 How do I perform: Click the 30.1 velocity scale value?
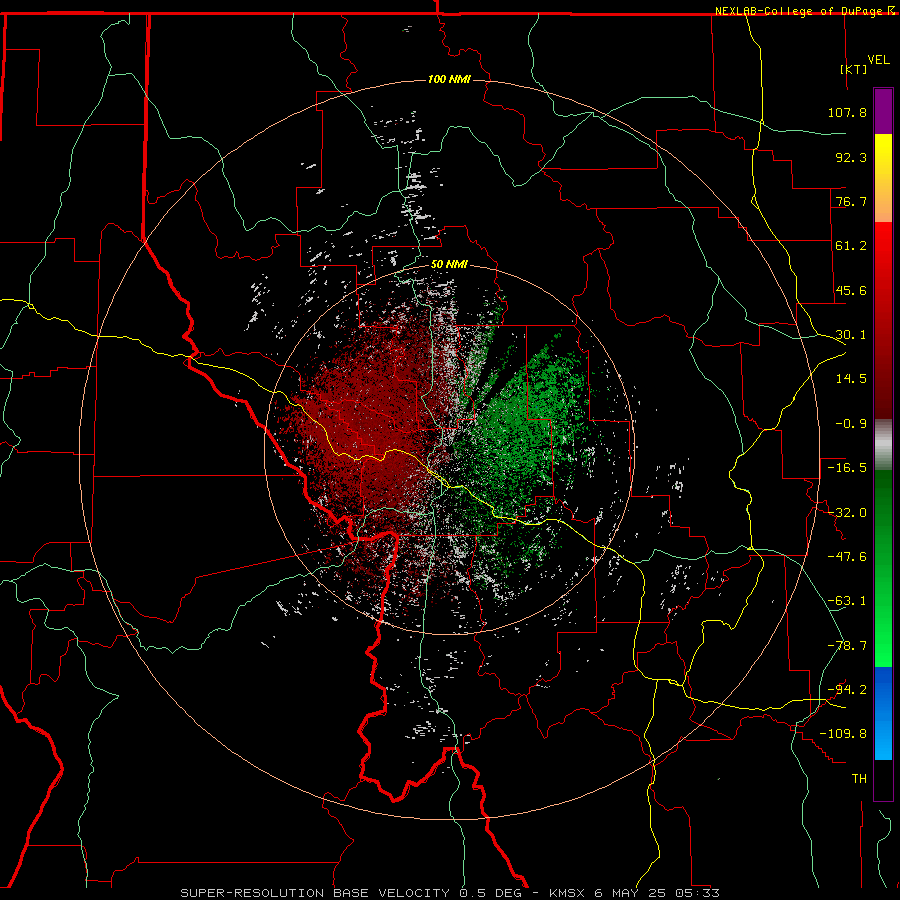coord(851,335)
